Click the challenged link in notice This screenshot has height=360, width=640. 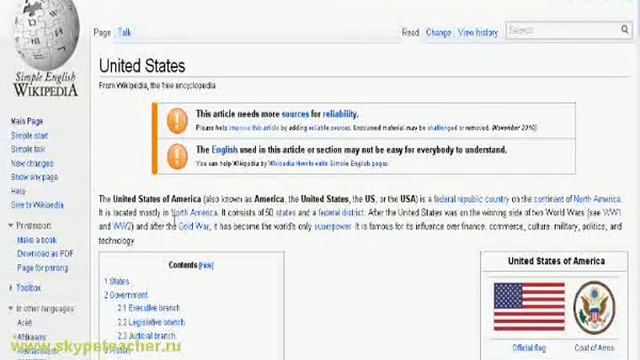pos(442,128)
